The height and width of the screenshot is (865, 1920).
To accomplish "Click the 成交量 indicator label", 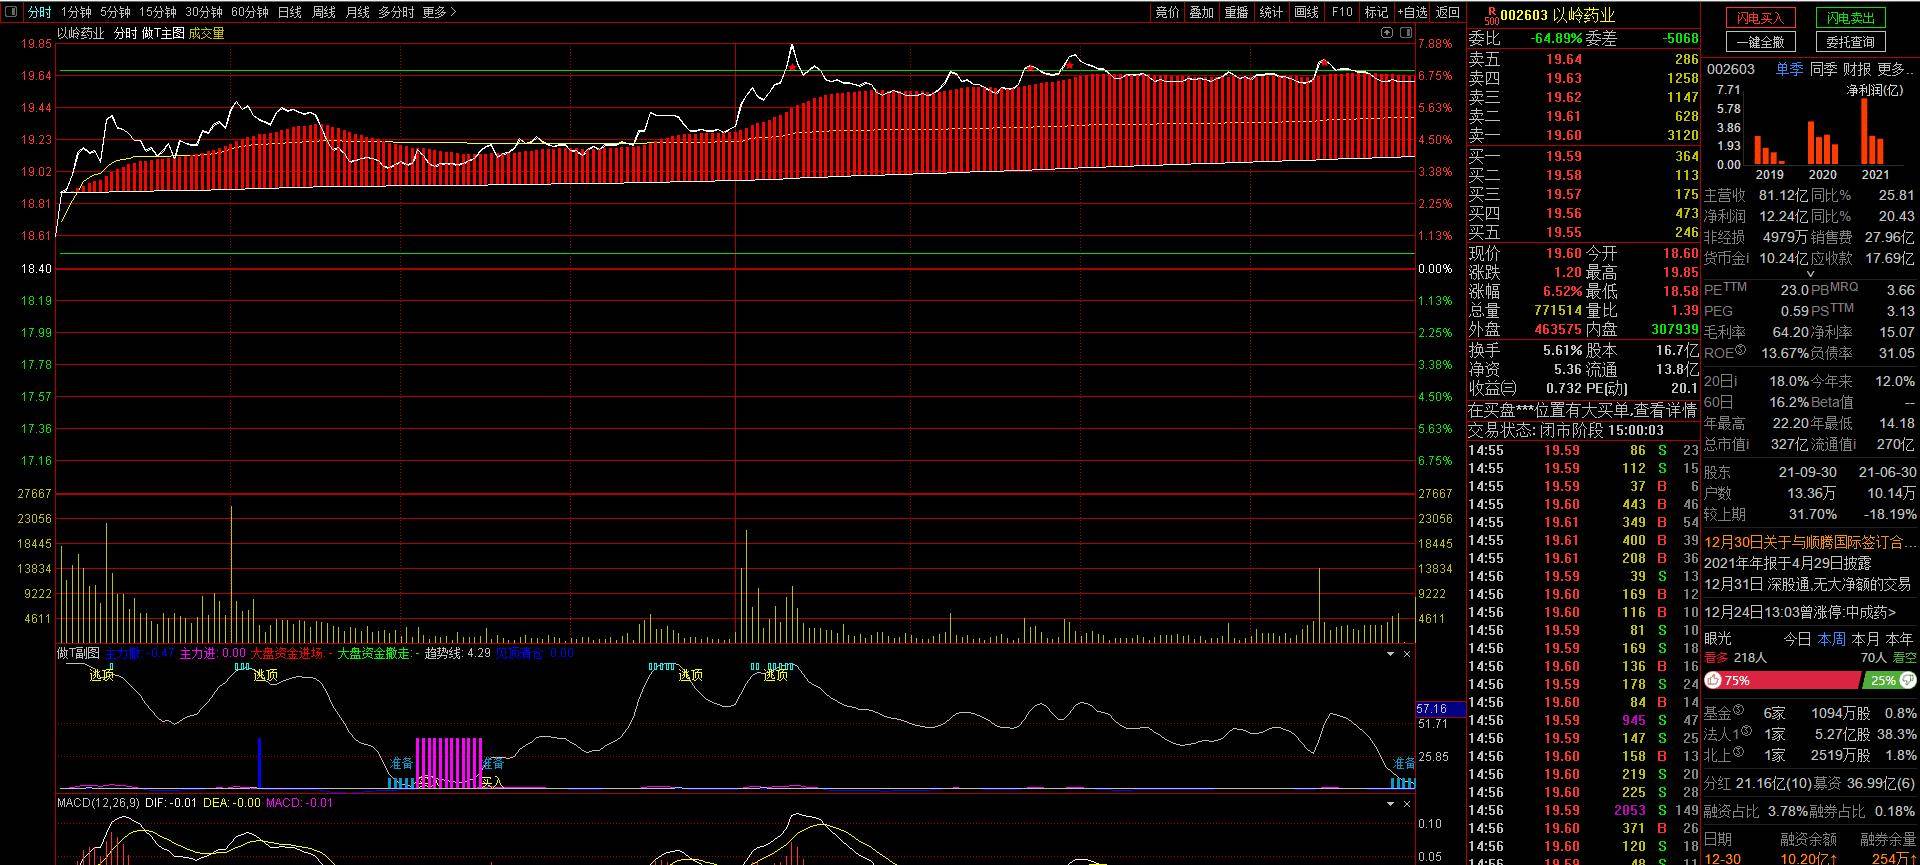I will coord(206,33).
